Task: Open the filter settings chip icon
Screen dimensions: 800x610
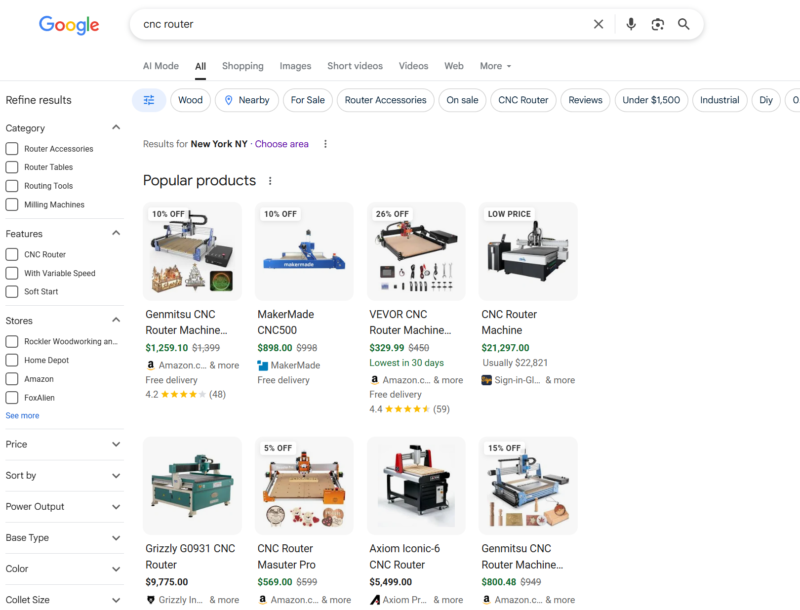Action: [149, 100]
